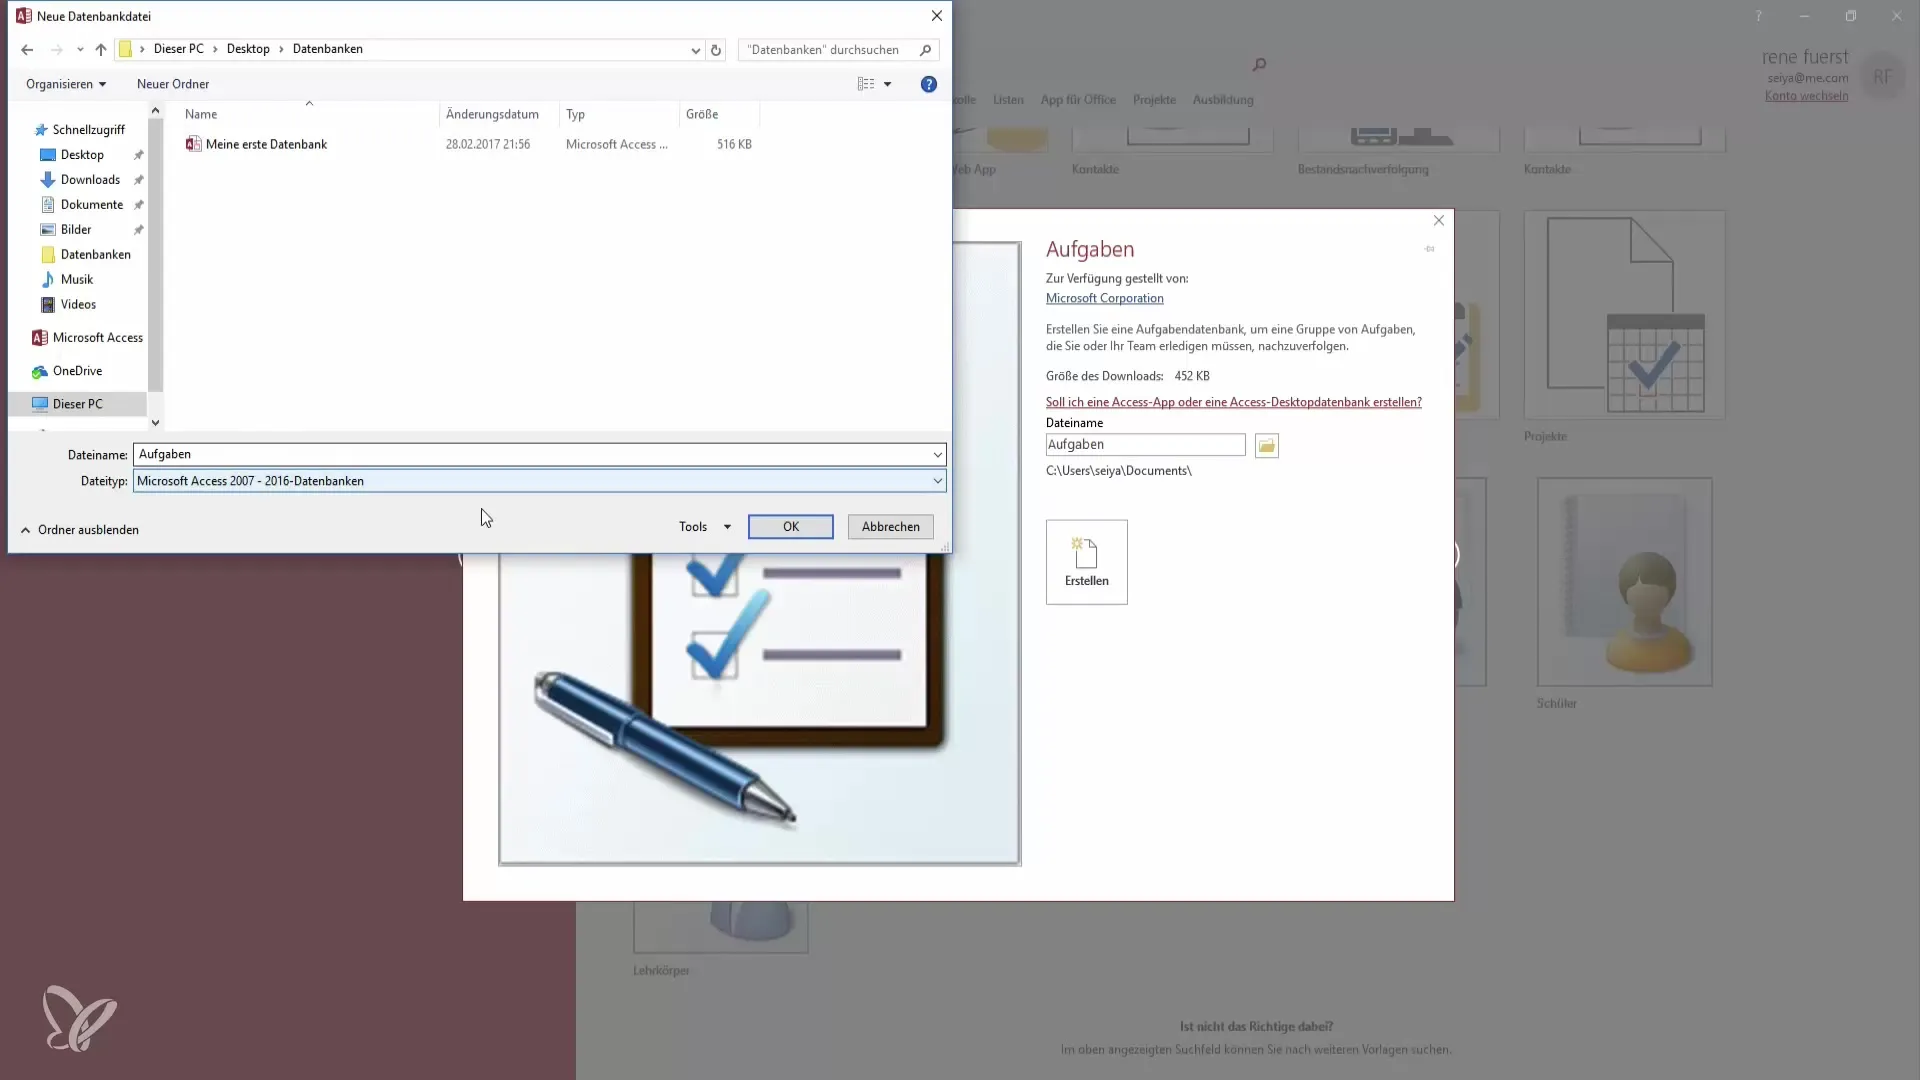Go up one folder level with up arrow
The image size is (1920, 1080).
point(101,50)
